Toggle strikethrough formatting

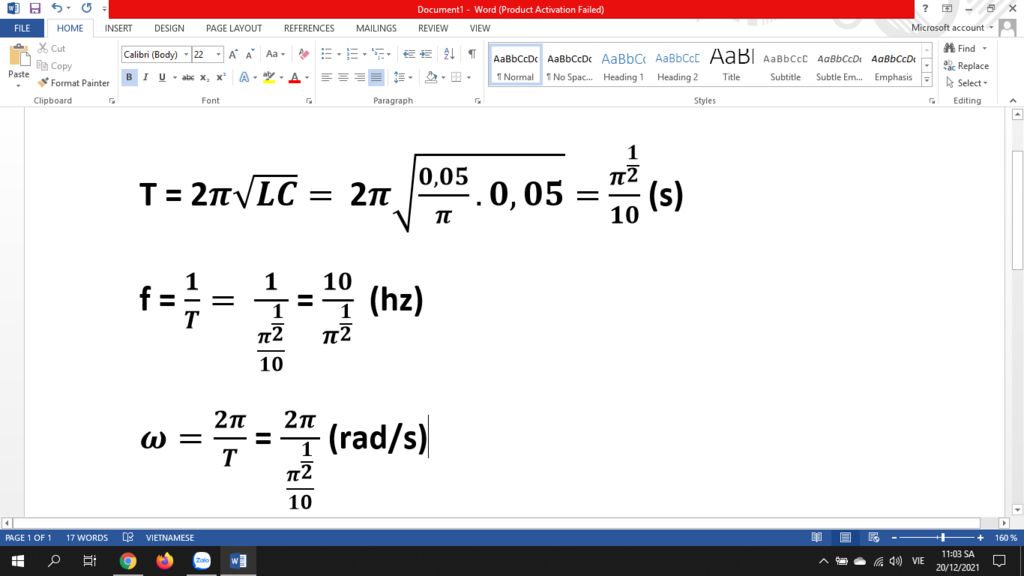click(x=188, y=77)
